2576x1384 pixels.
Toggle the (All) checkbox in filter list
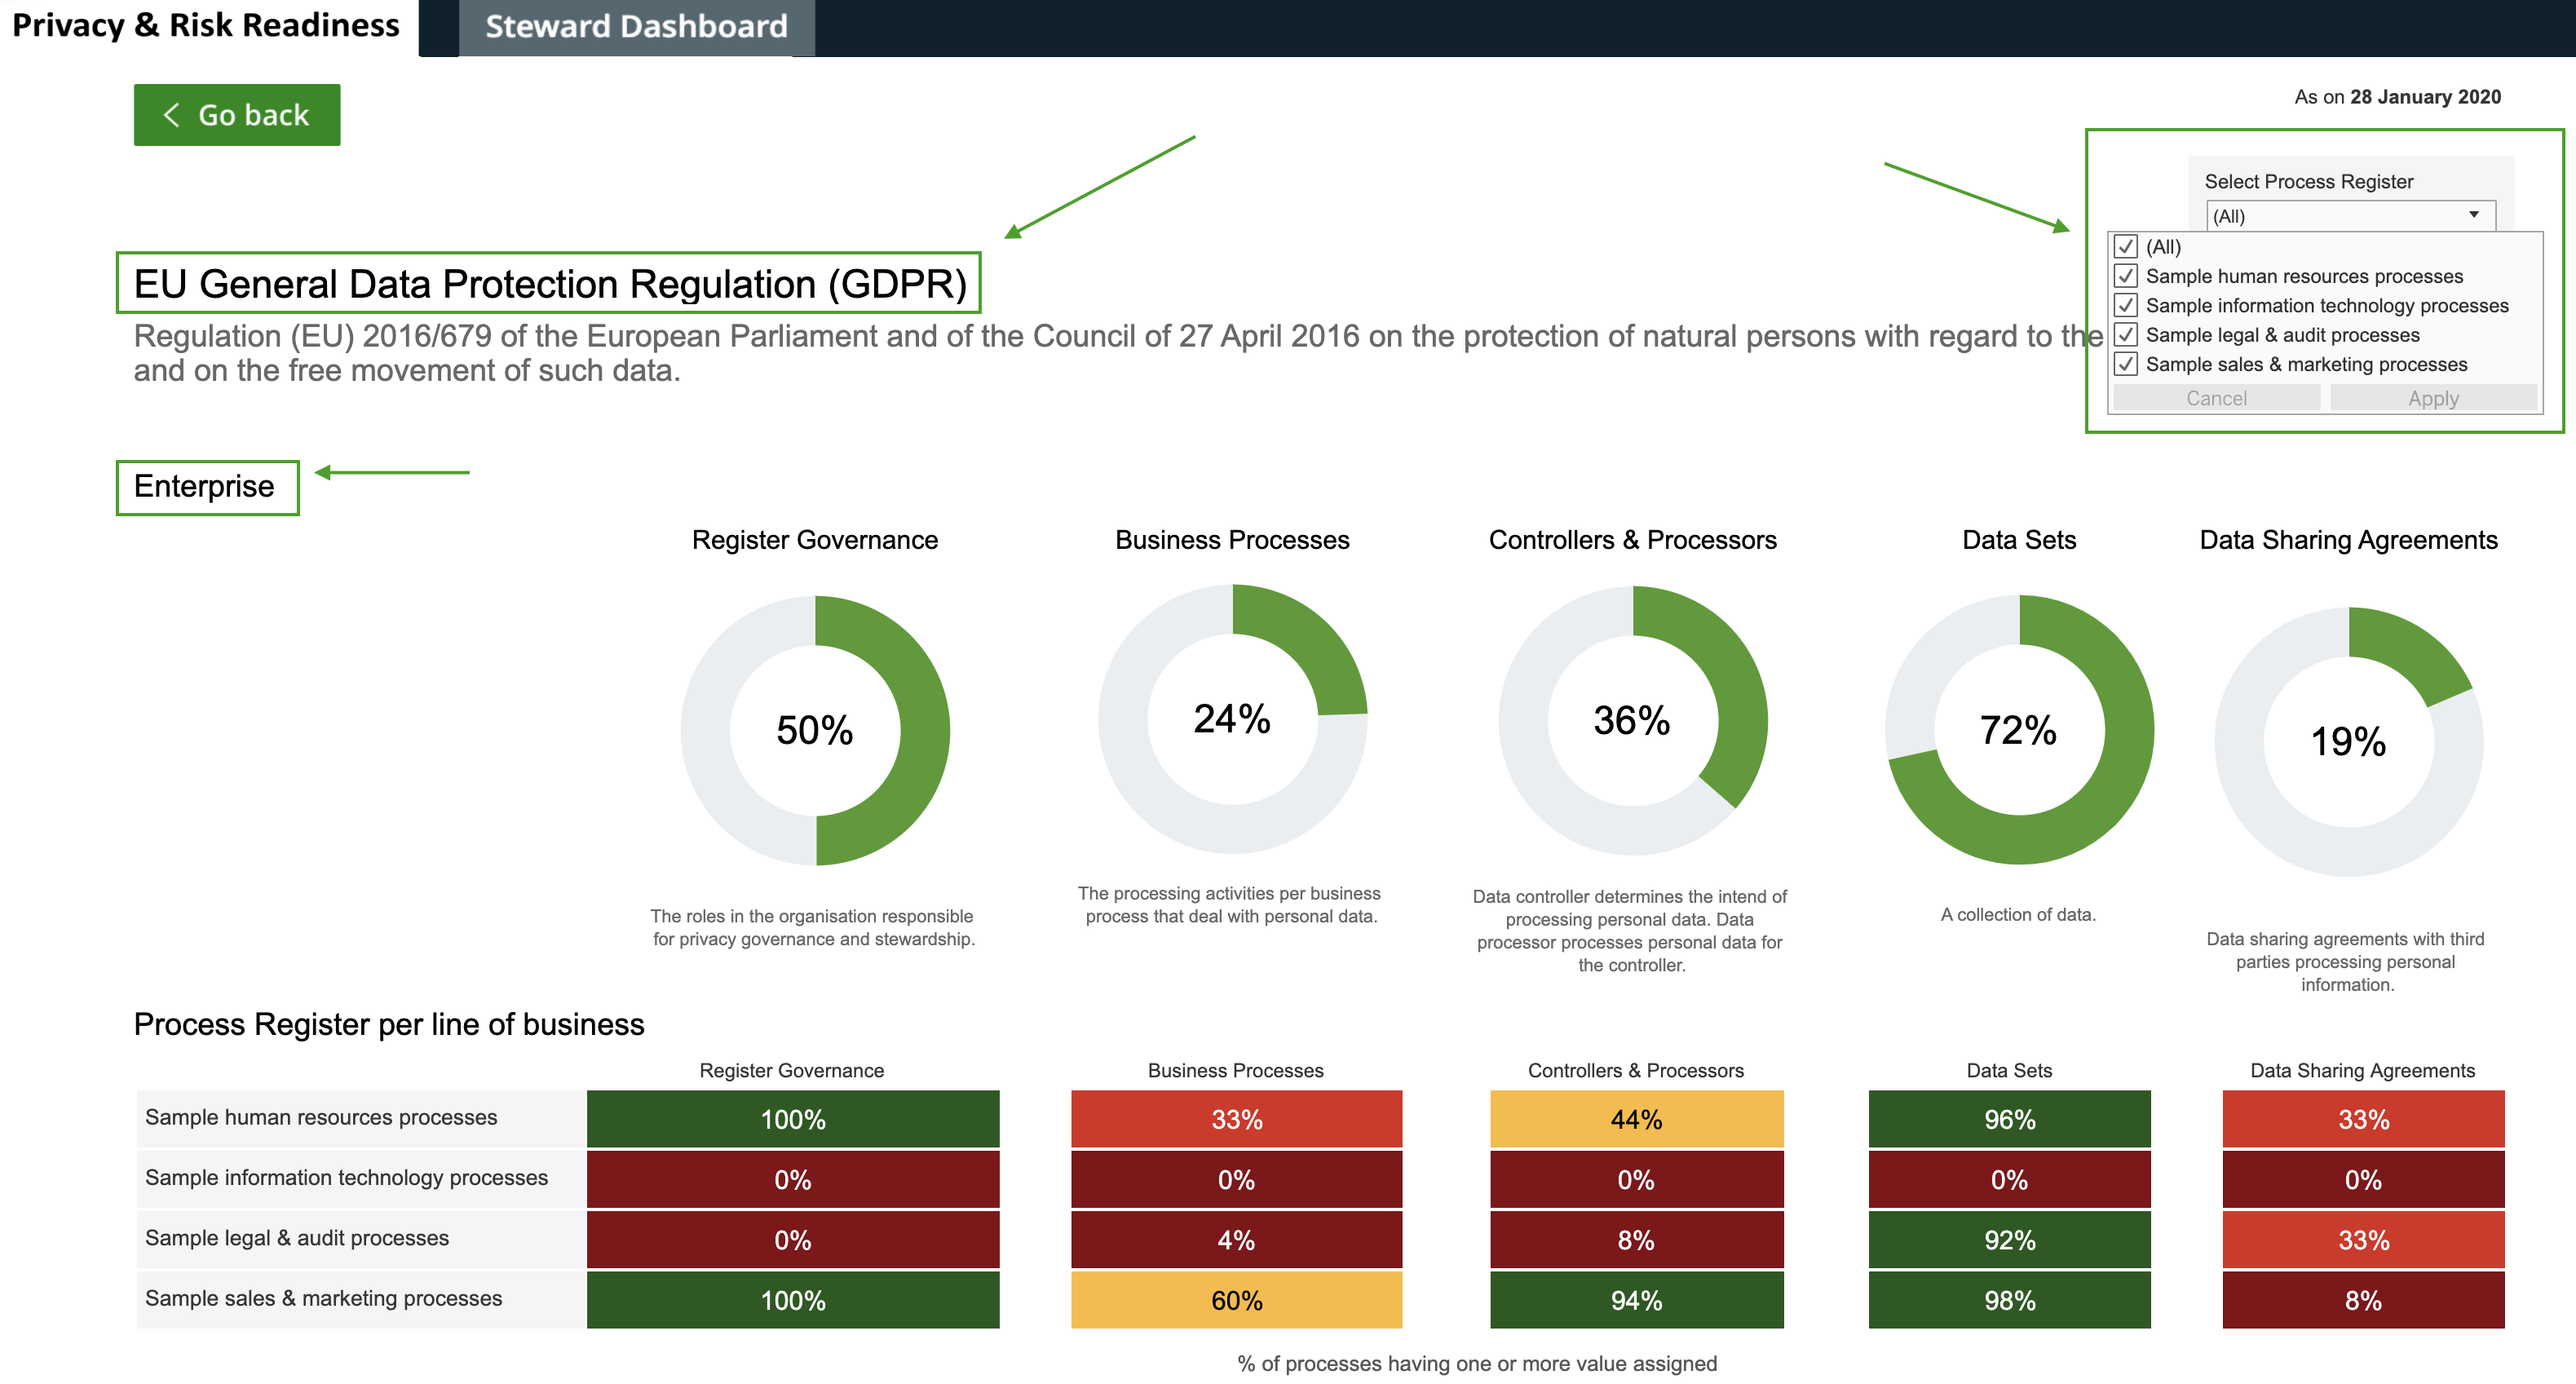tap(2126, 246)
